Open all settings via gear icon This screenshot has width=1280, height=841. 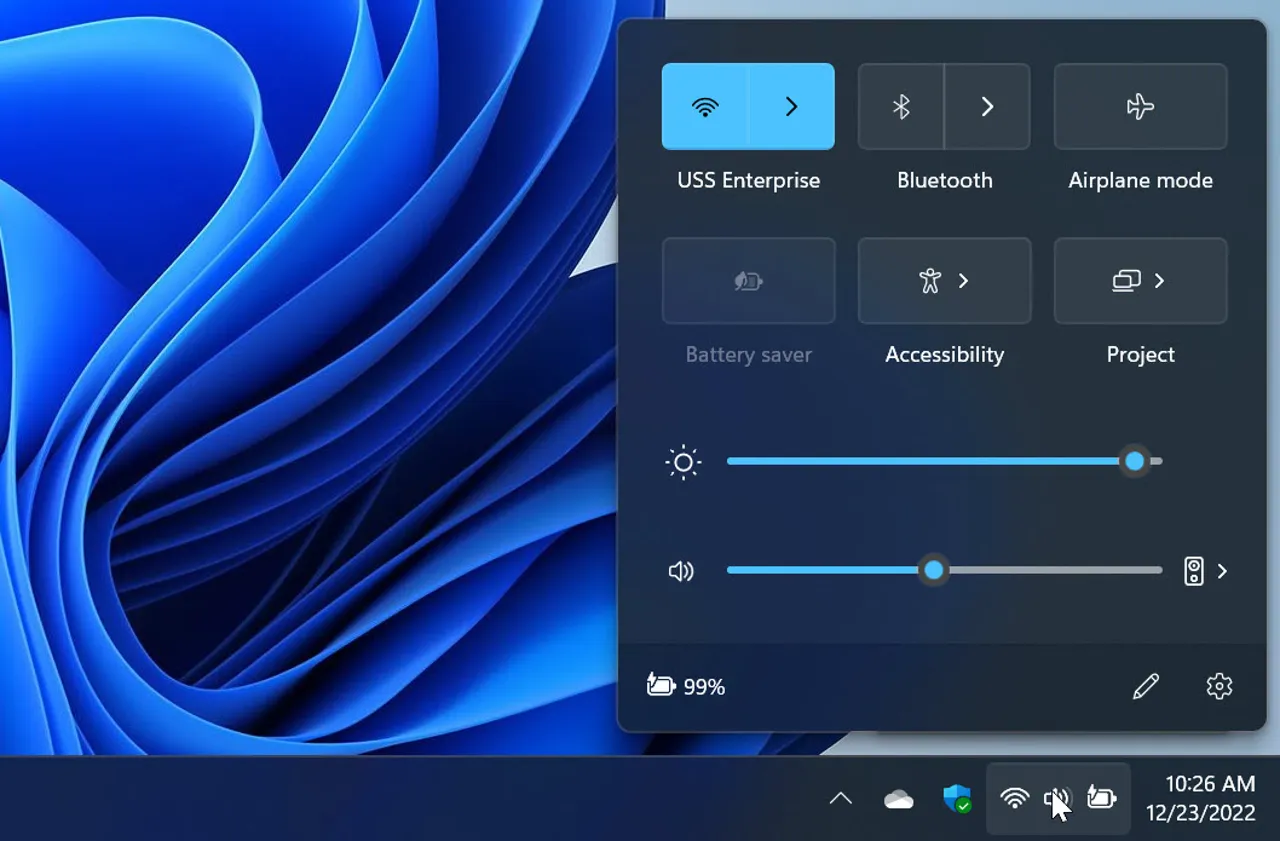(1219, 687)
